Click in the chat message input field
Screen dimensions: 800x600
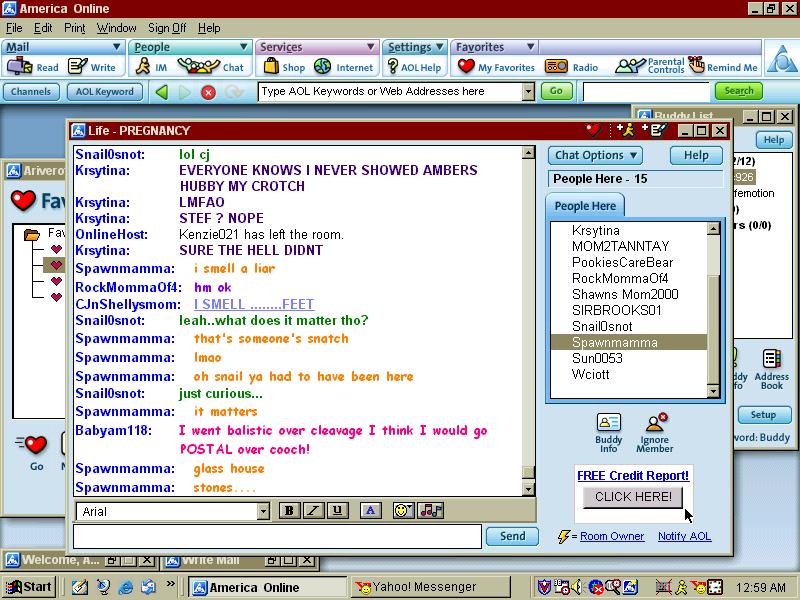[x=278, y=536]
